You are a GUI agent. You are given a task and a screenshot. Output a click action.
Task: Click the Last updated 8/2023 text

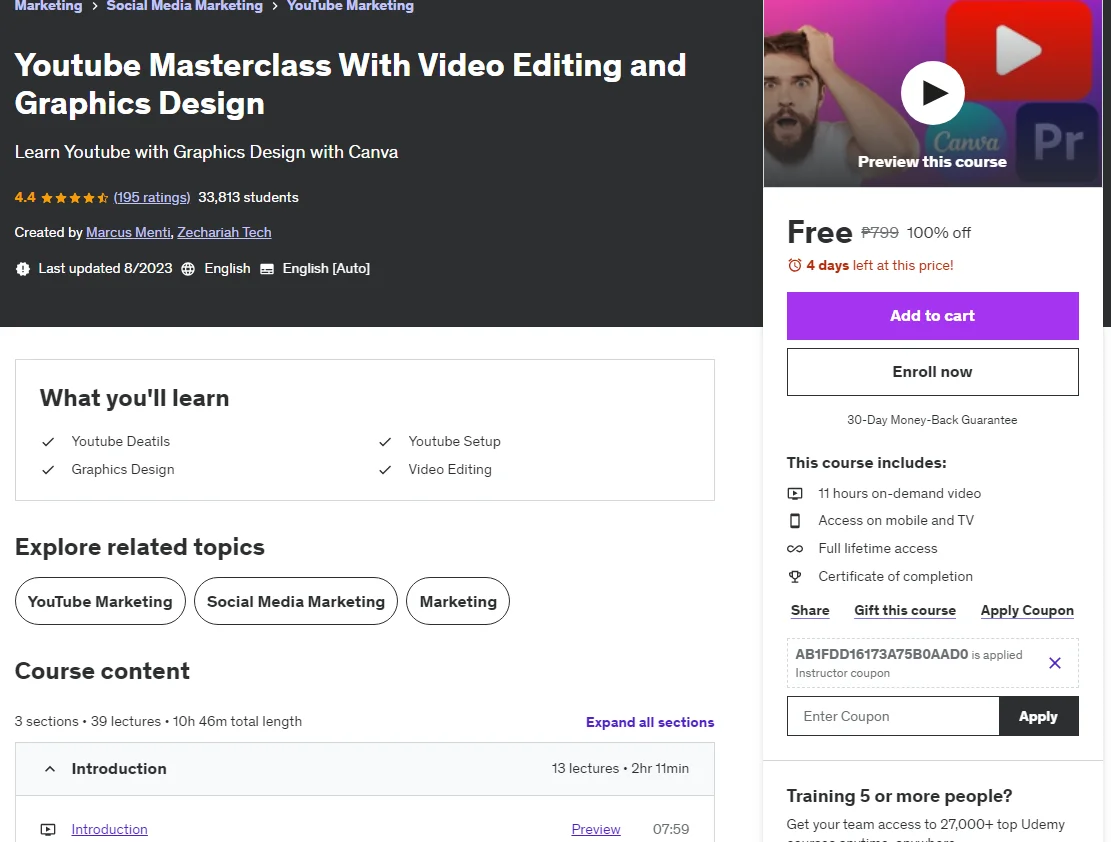coord(105,269)
